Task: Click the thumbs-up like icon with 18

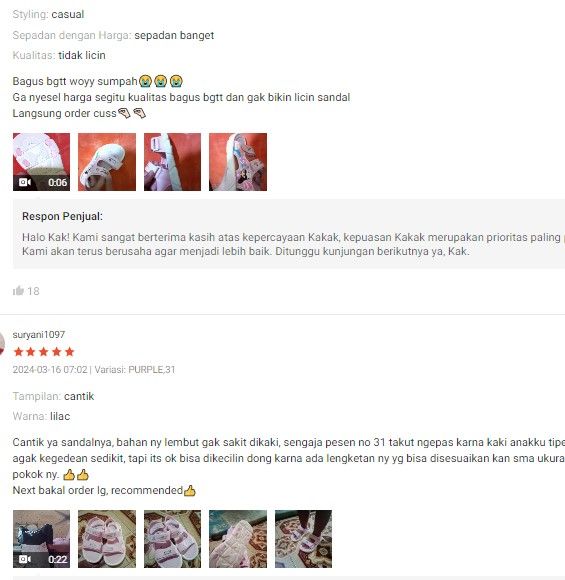Action: [x=18, y=291]
